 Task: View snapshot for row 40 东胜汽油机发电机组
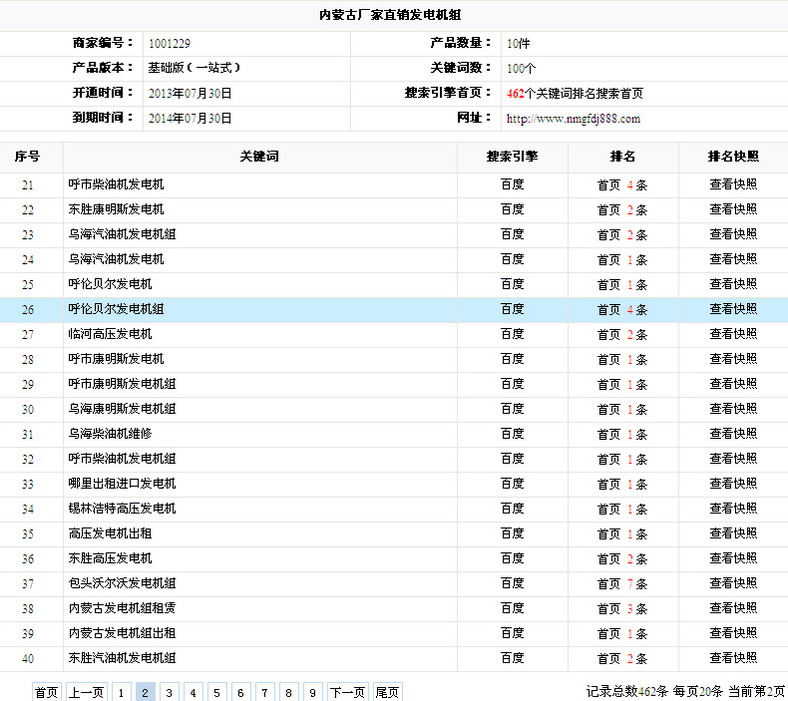pyautogui.click(x=733, y=658)
